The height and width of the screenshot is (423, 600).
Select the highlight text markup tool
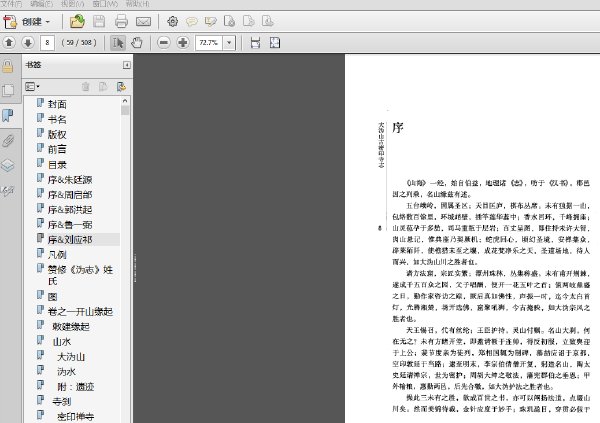(210, 21)
